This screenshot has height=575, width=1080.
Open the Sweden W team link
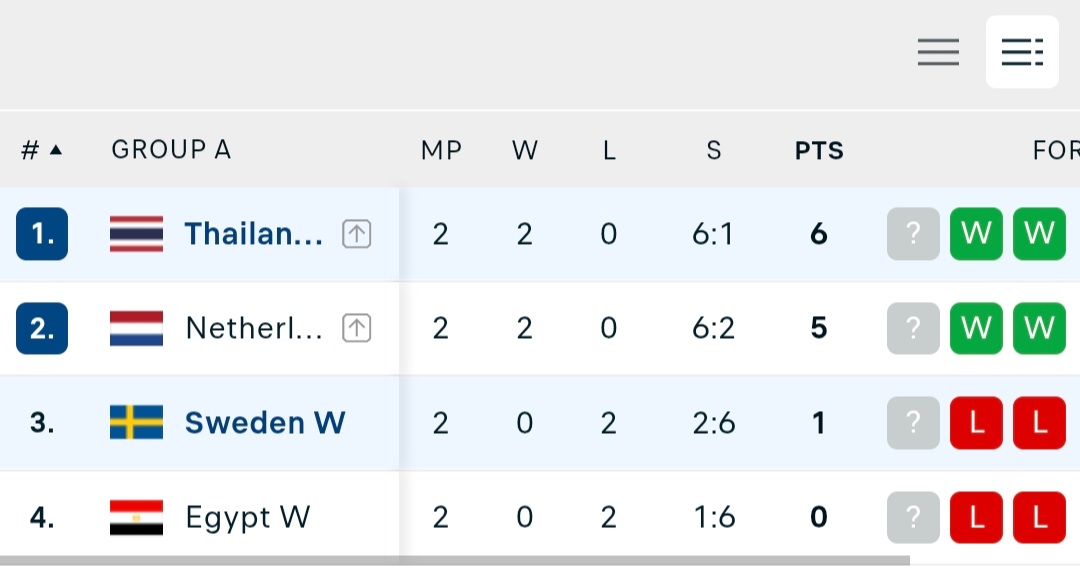click(265, 423)
